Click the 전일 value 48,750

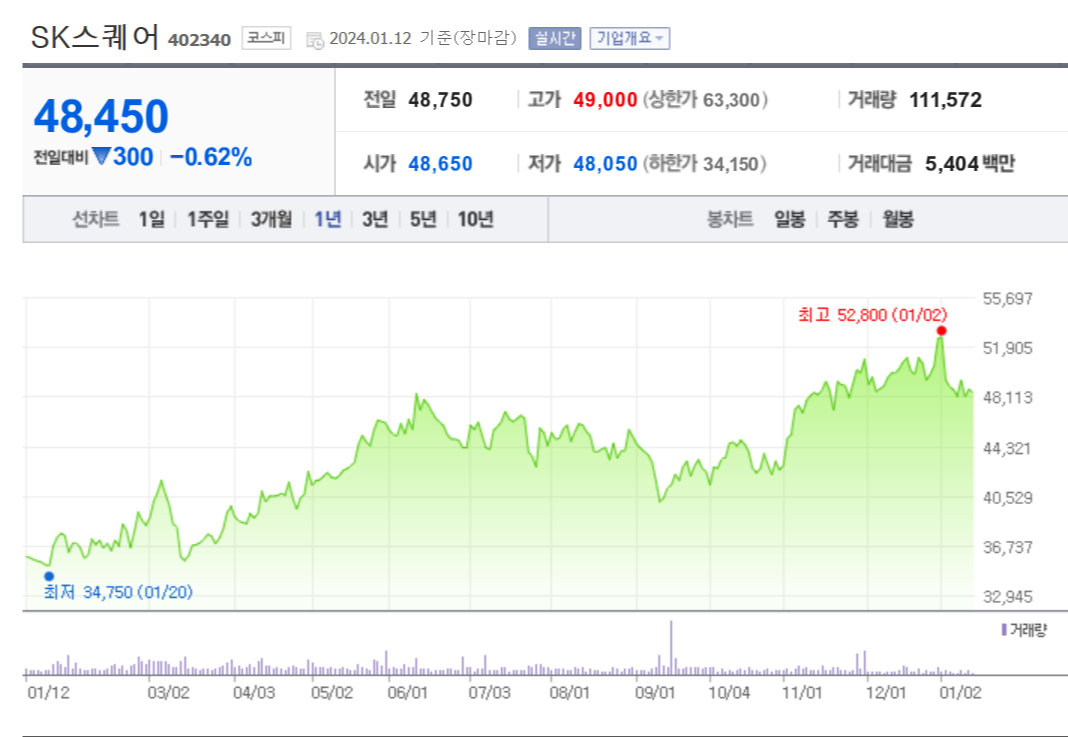coord(441,100)
